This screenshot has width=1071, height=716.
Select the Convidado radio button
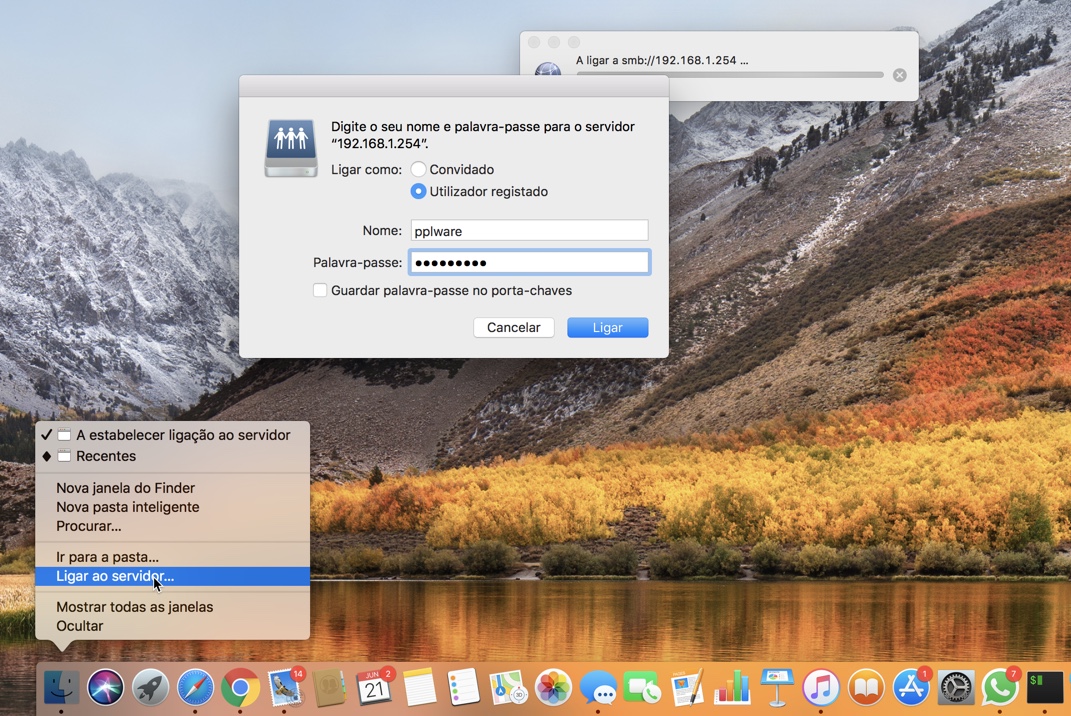point(418,169)
